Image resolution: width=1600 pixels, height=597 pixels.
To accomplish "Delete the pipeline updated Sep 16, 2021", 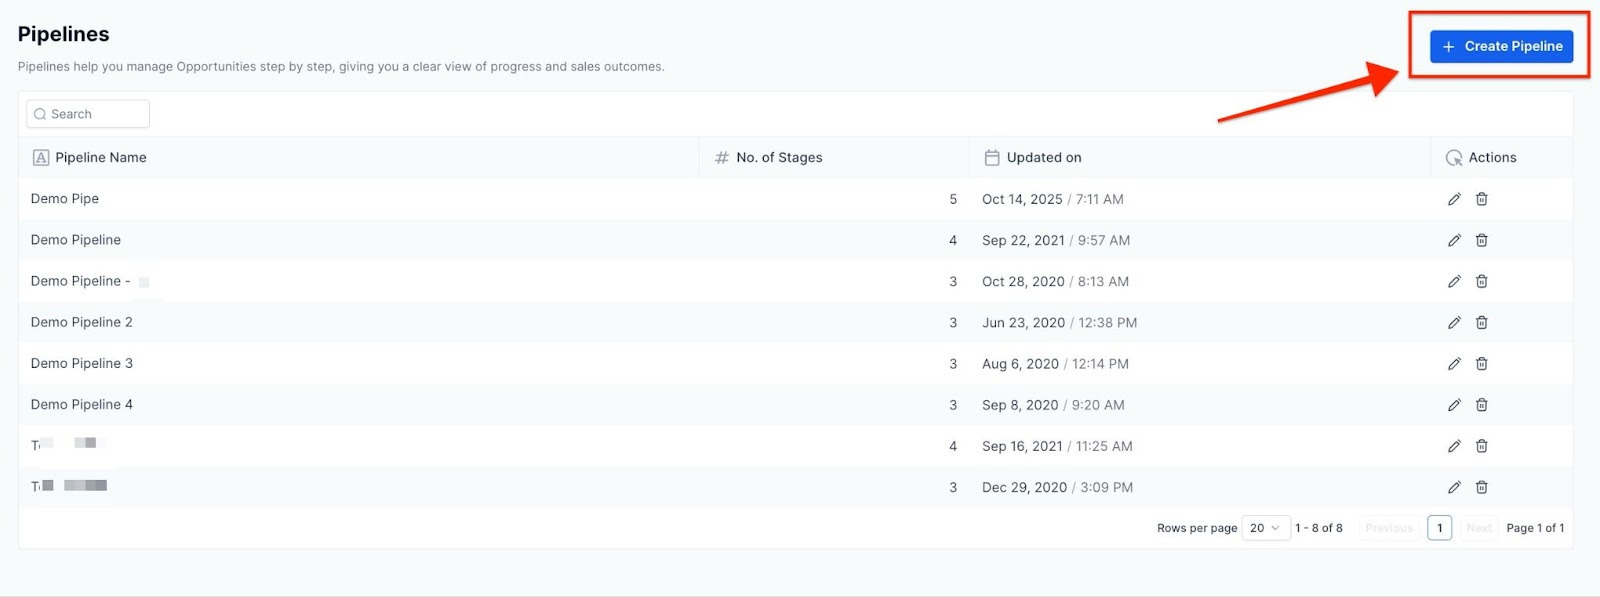I will (x=1482, y=446).
